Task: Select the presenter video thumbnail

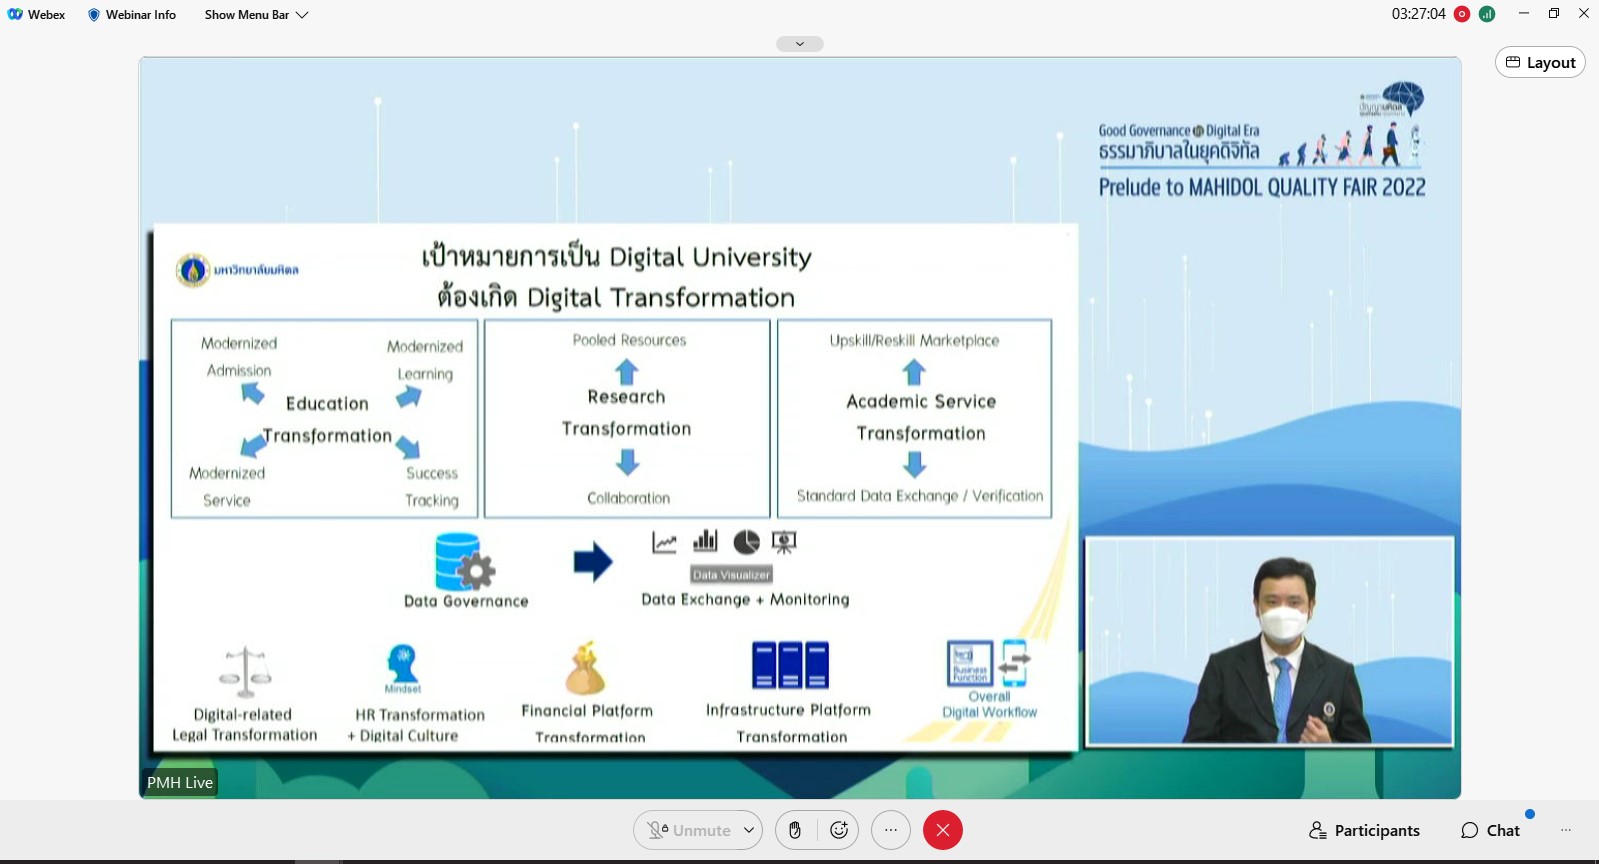Action: click(1269, 642)
